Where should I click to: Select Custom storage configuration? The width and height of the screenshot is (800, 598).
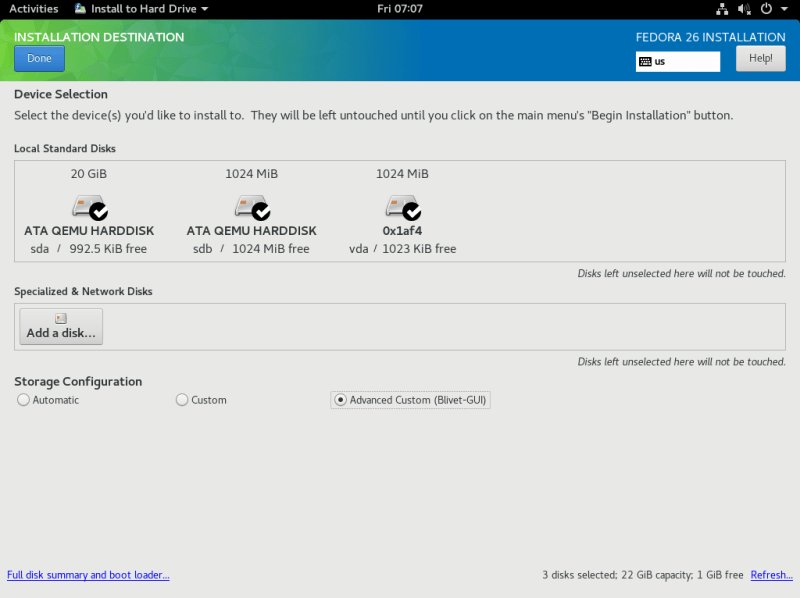pos(182,399)
